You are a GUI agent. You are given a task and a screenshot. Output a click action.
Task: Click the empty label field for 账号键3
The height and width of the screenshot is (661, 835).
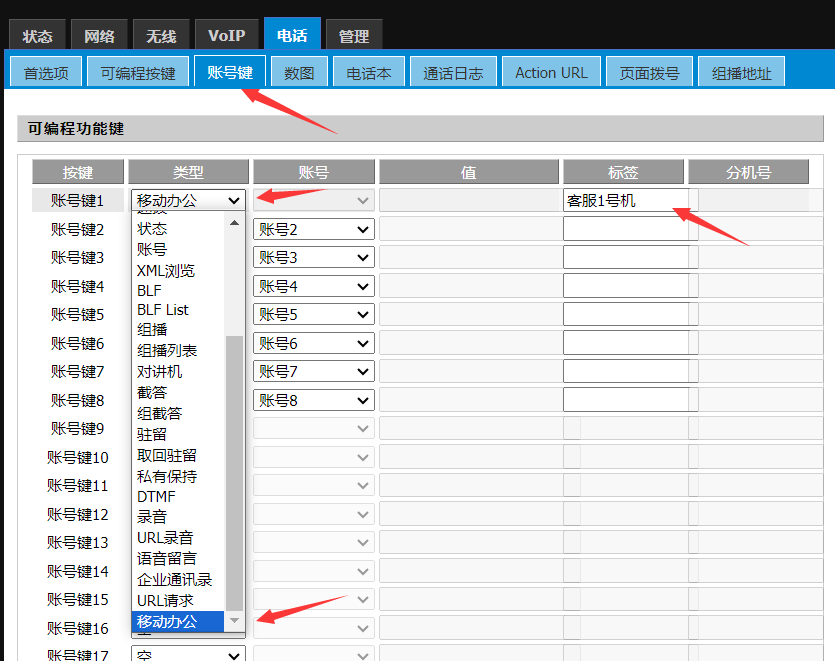(625, 258)
